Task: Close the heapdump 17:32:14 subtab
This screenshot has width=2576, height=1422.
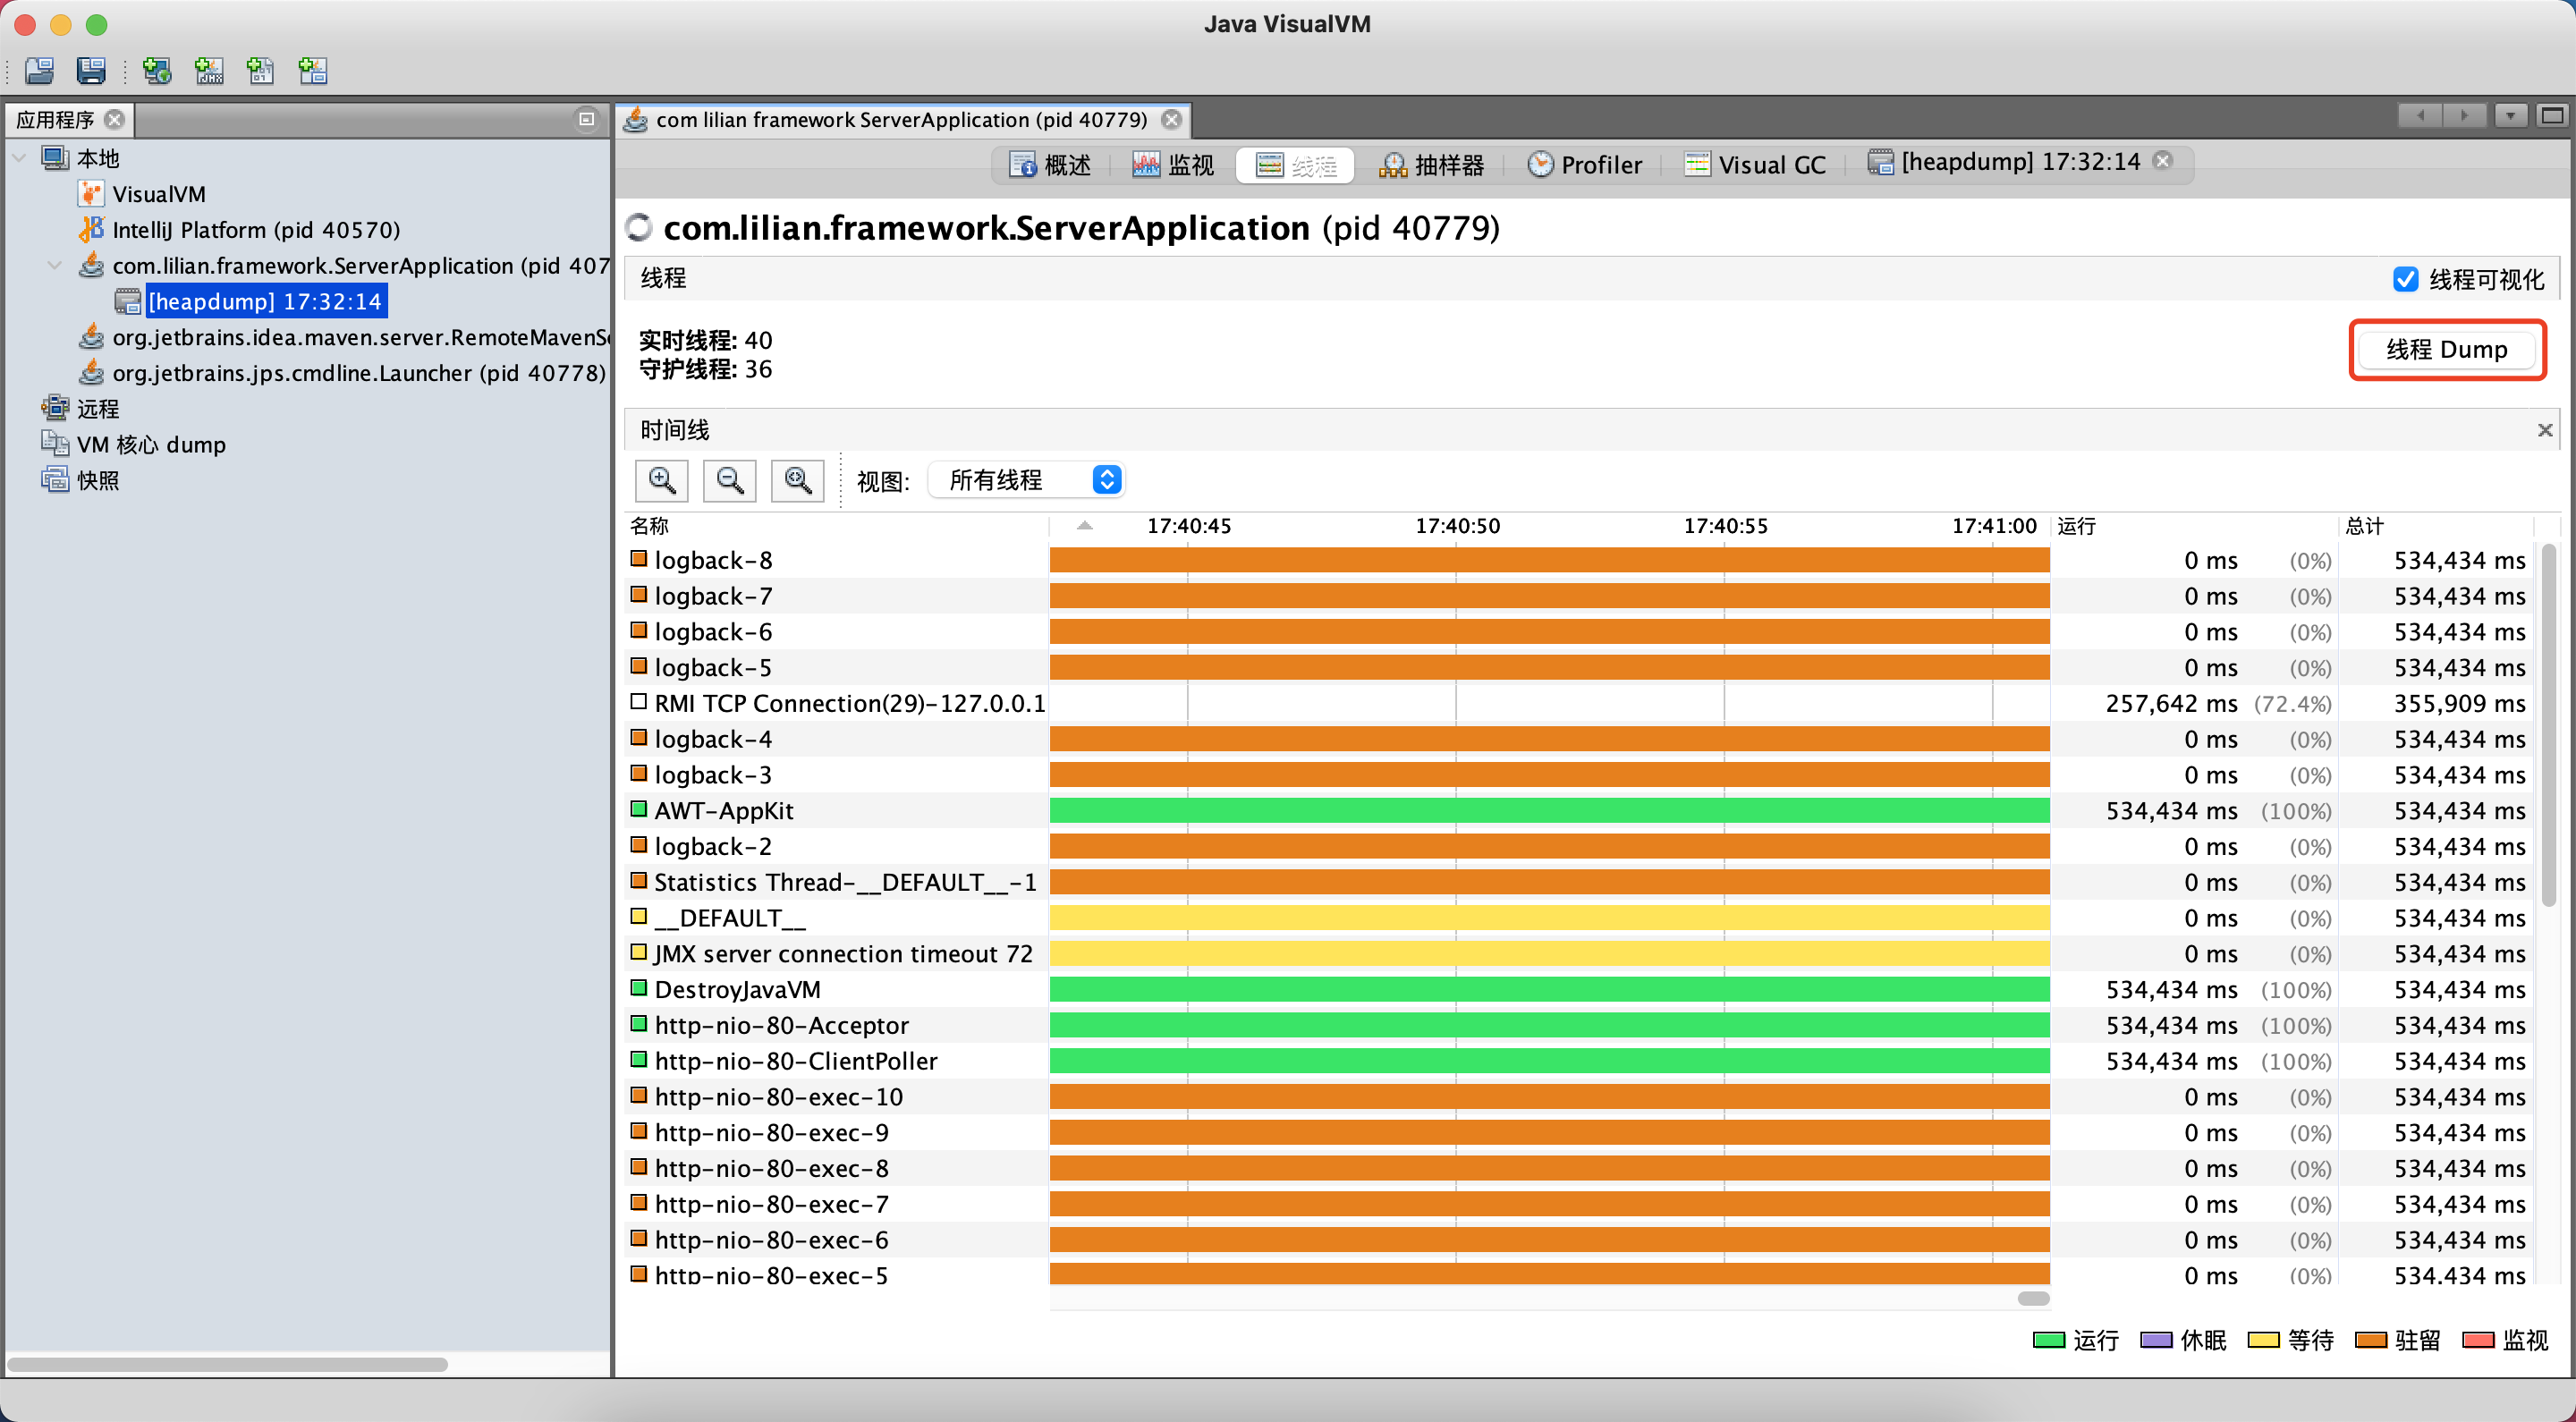Action: 2162,161
